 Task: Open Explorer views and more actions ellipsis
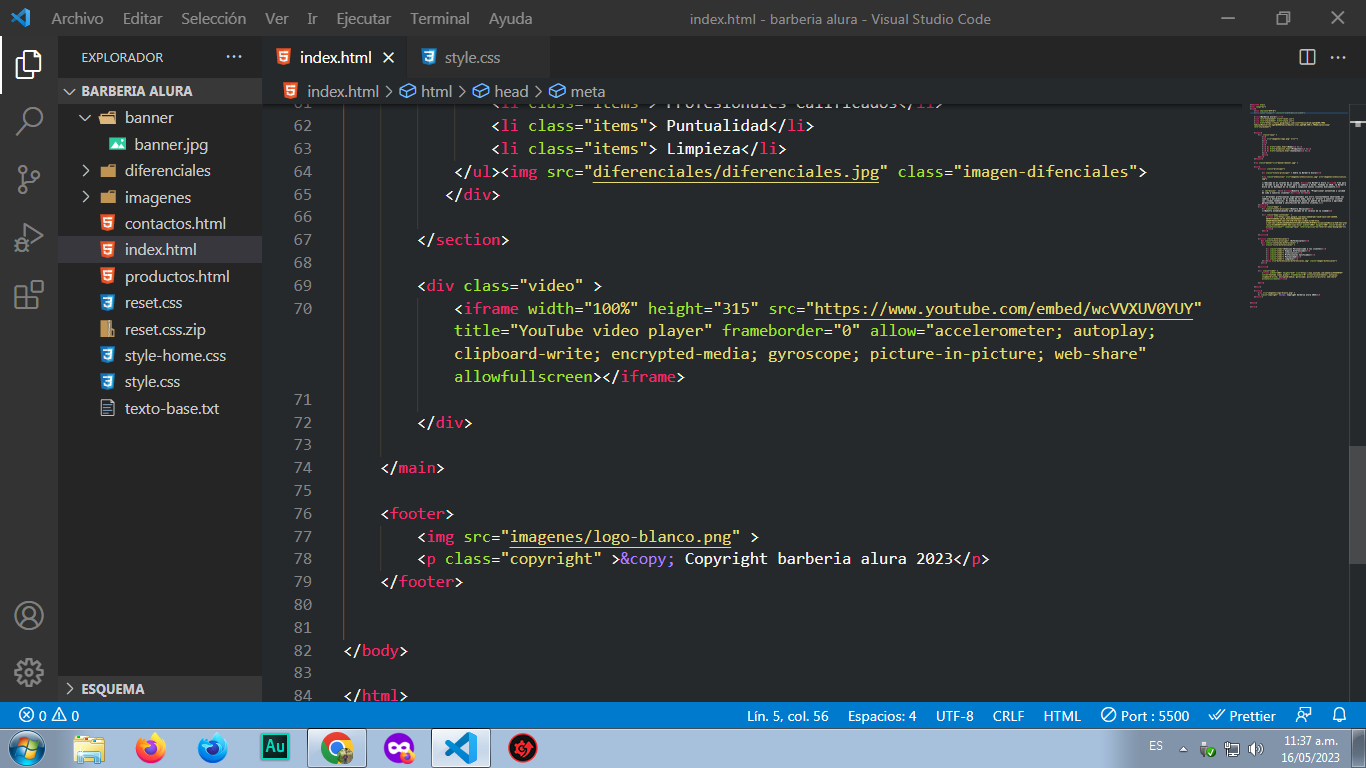coord(234,57)
